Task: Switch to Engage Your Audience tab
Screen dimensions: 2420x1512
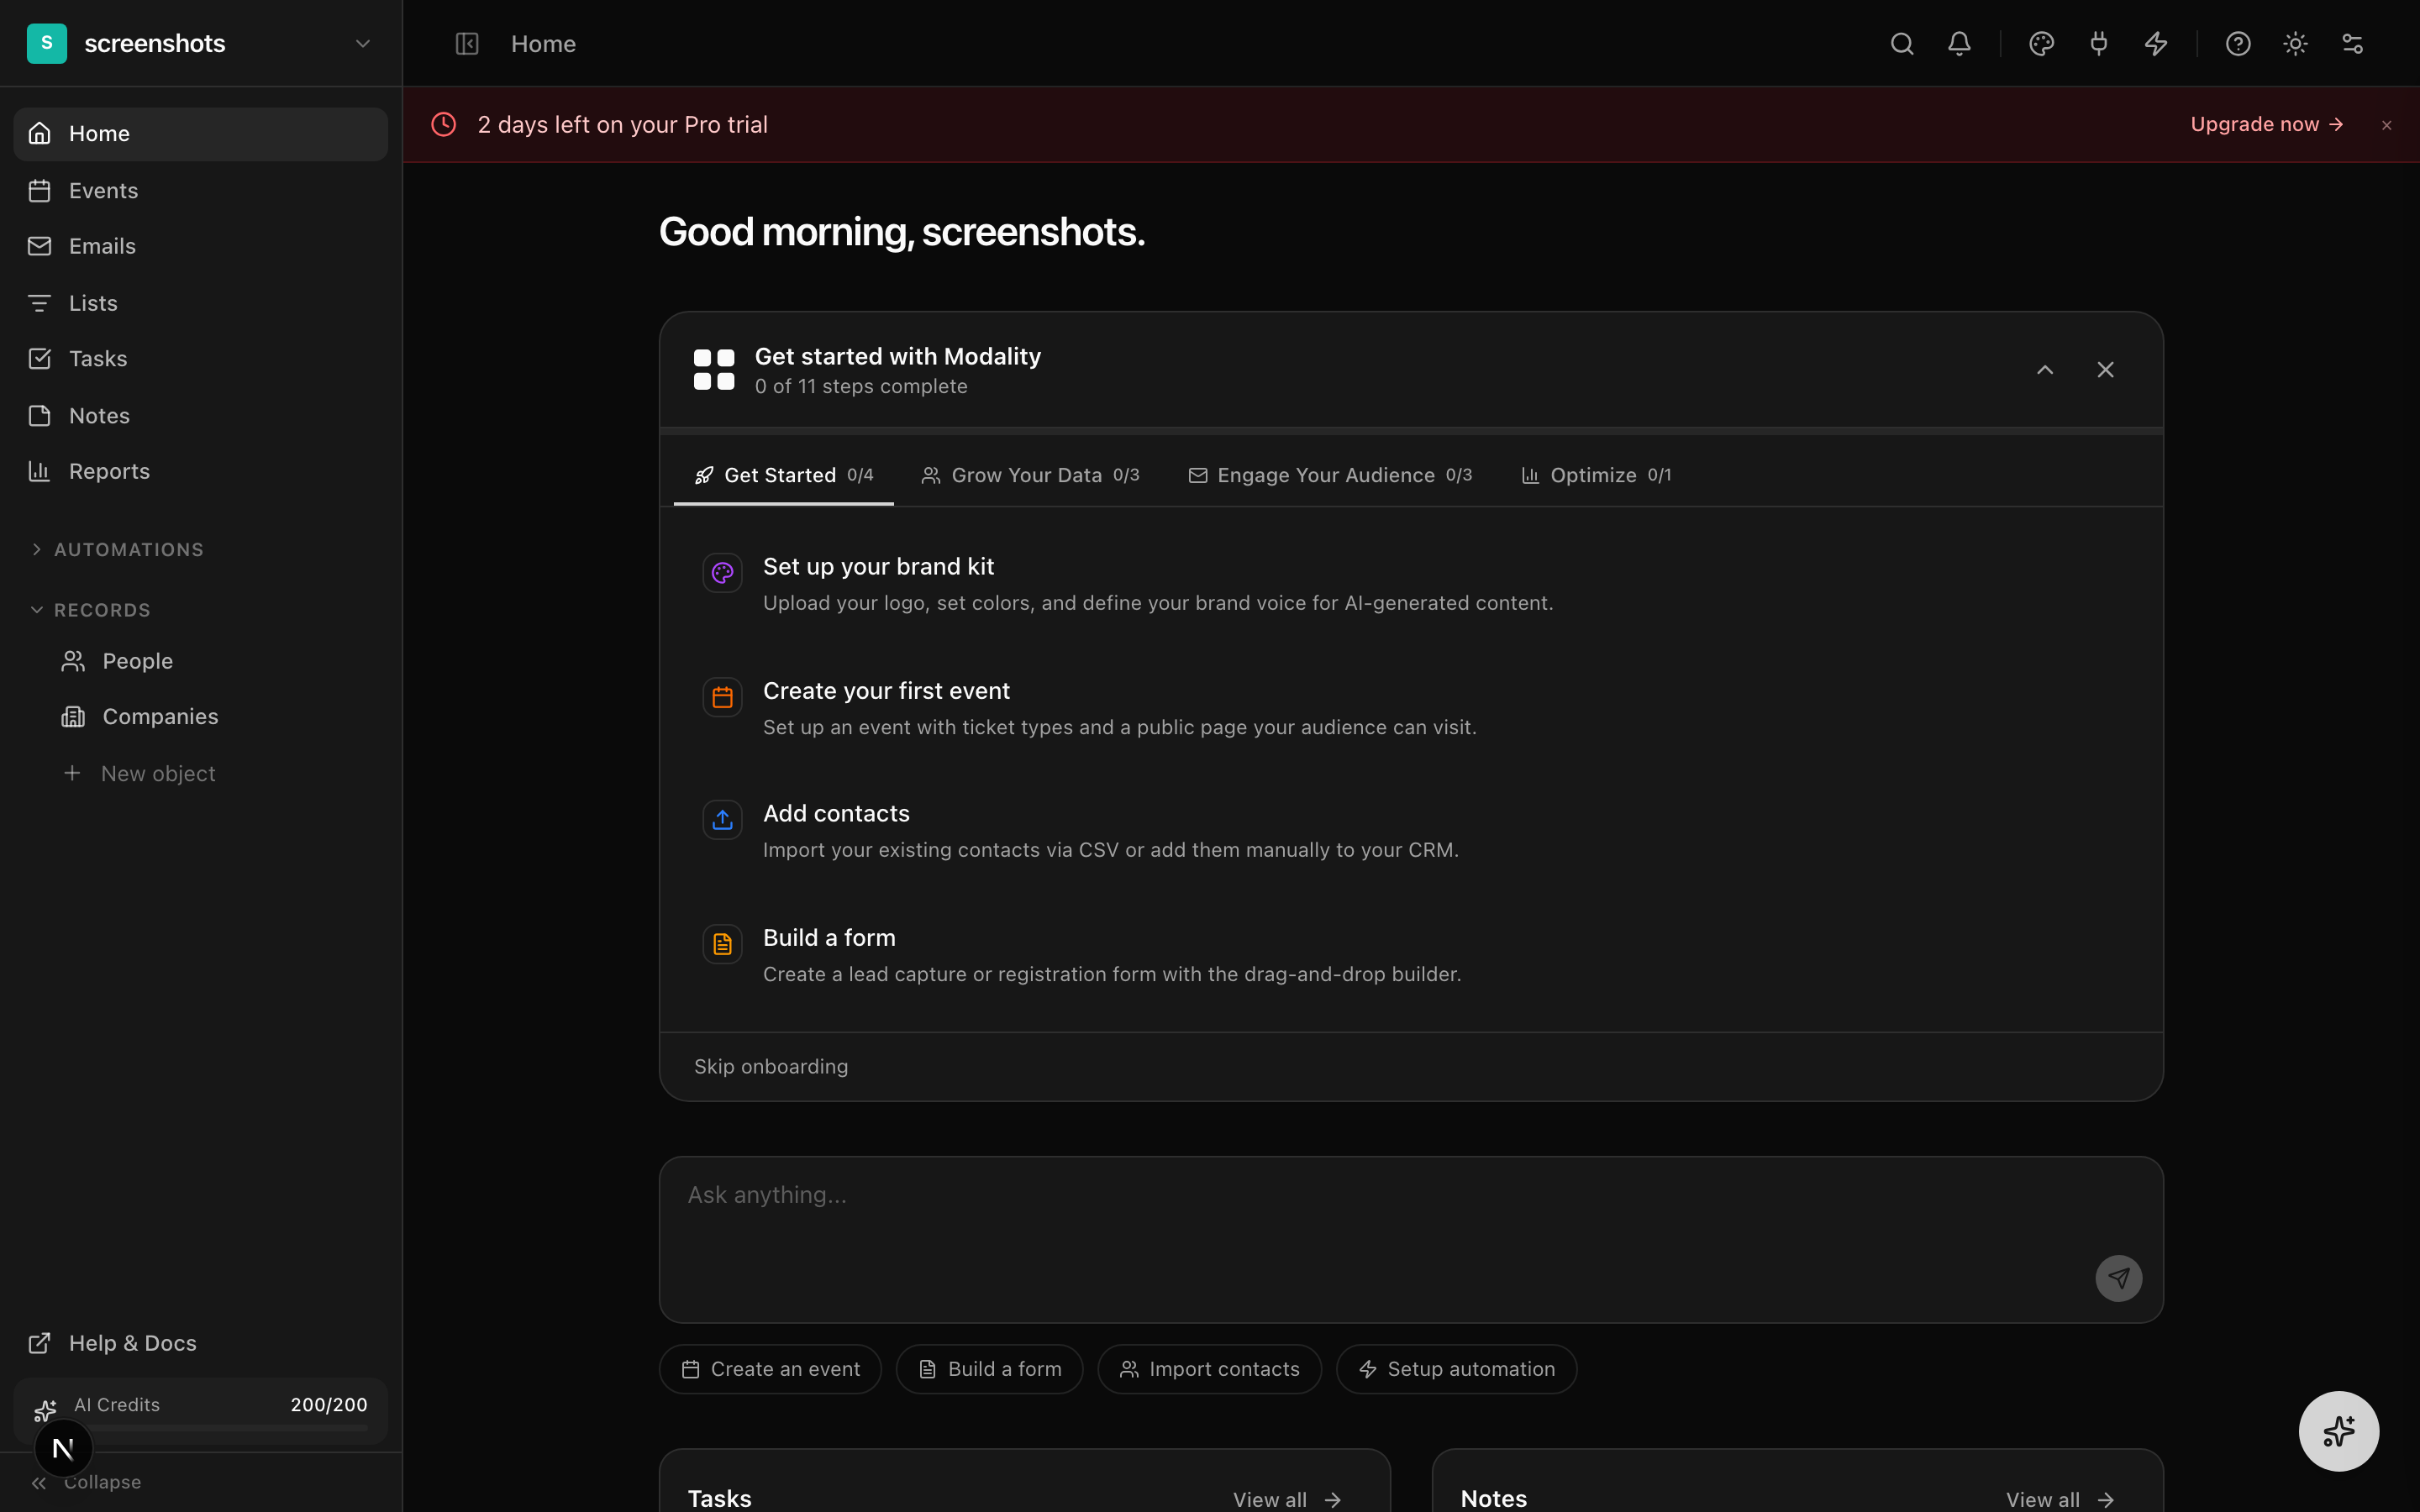Action: click(x=1330, y=475)
